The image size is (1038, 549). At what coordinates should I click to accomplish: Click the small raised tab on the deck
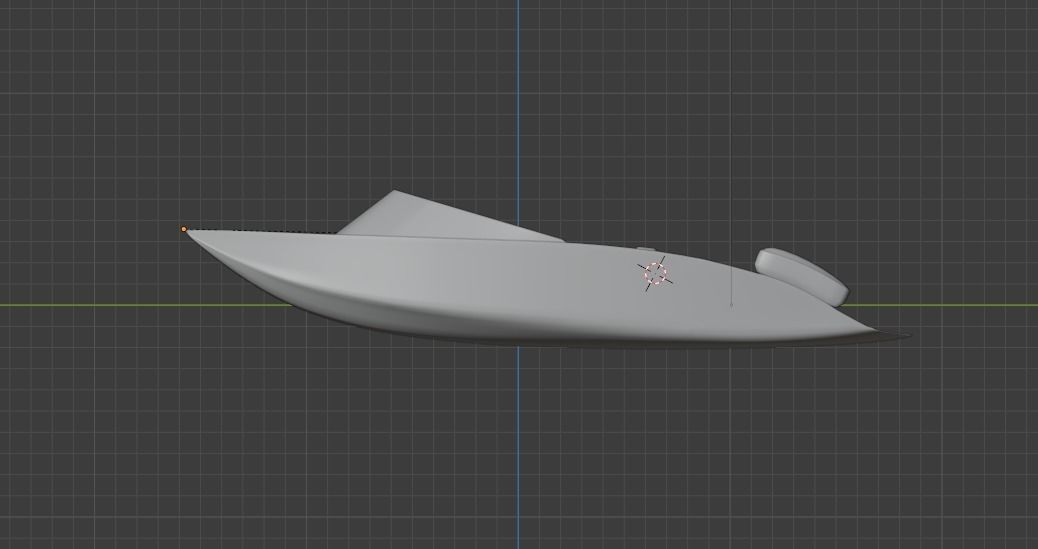(x=645, y=249)
